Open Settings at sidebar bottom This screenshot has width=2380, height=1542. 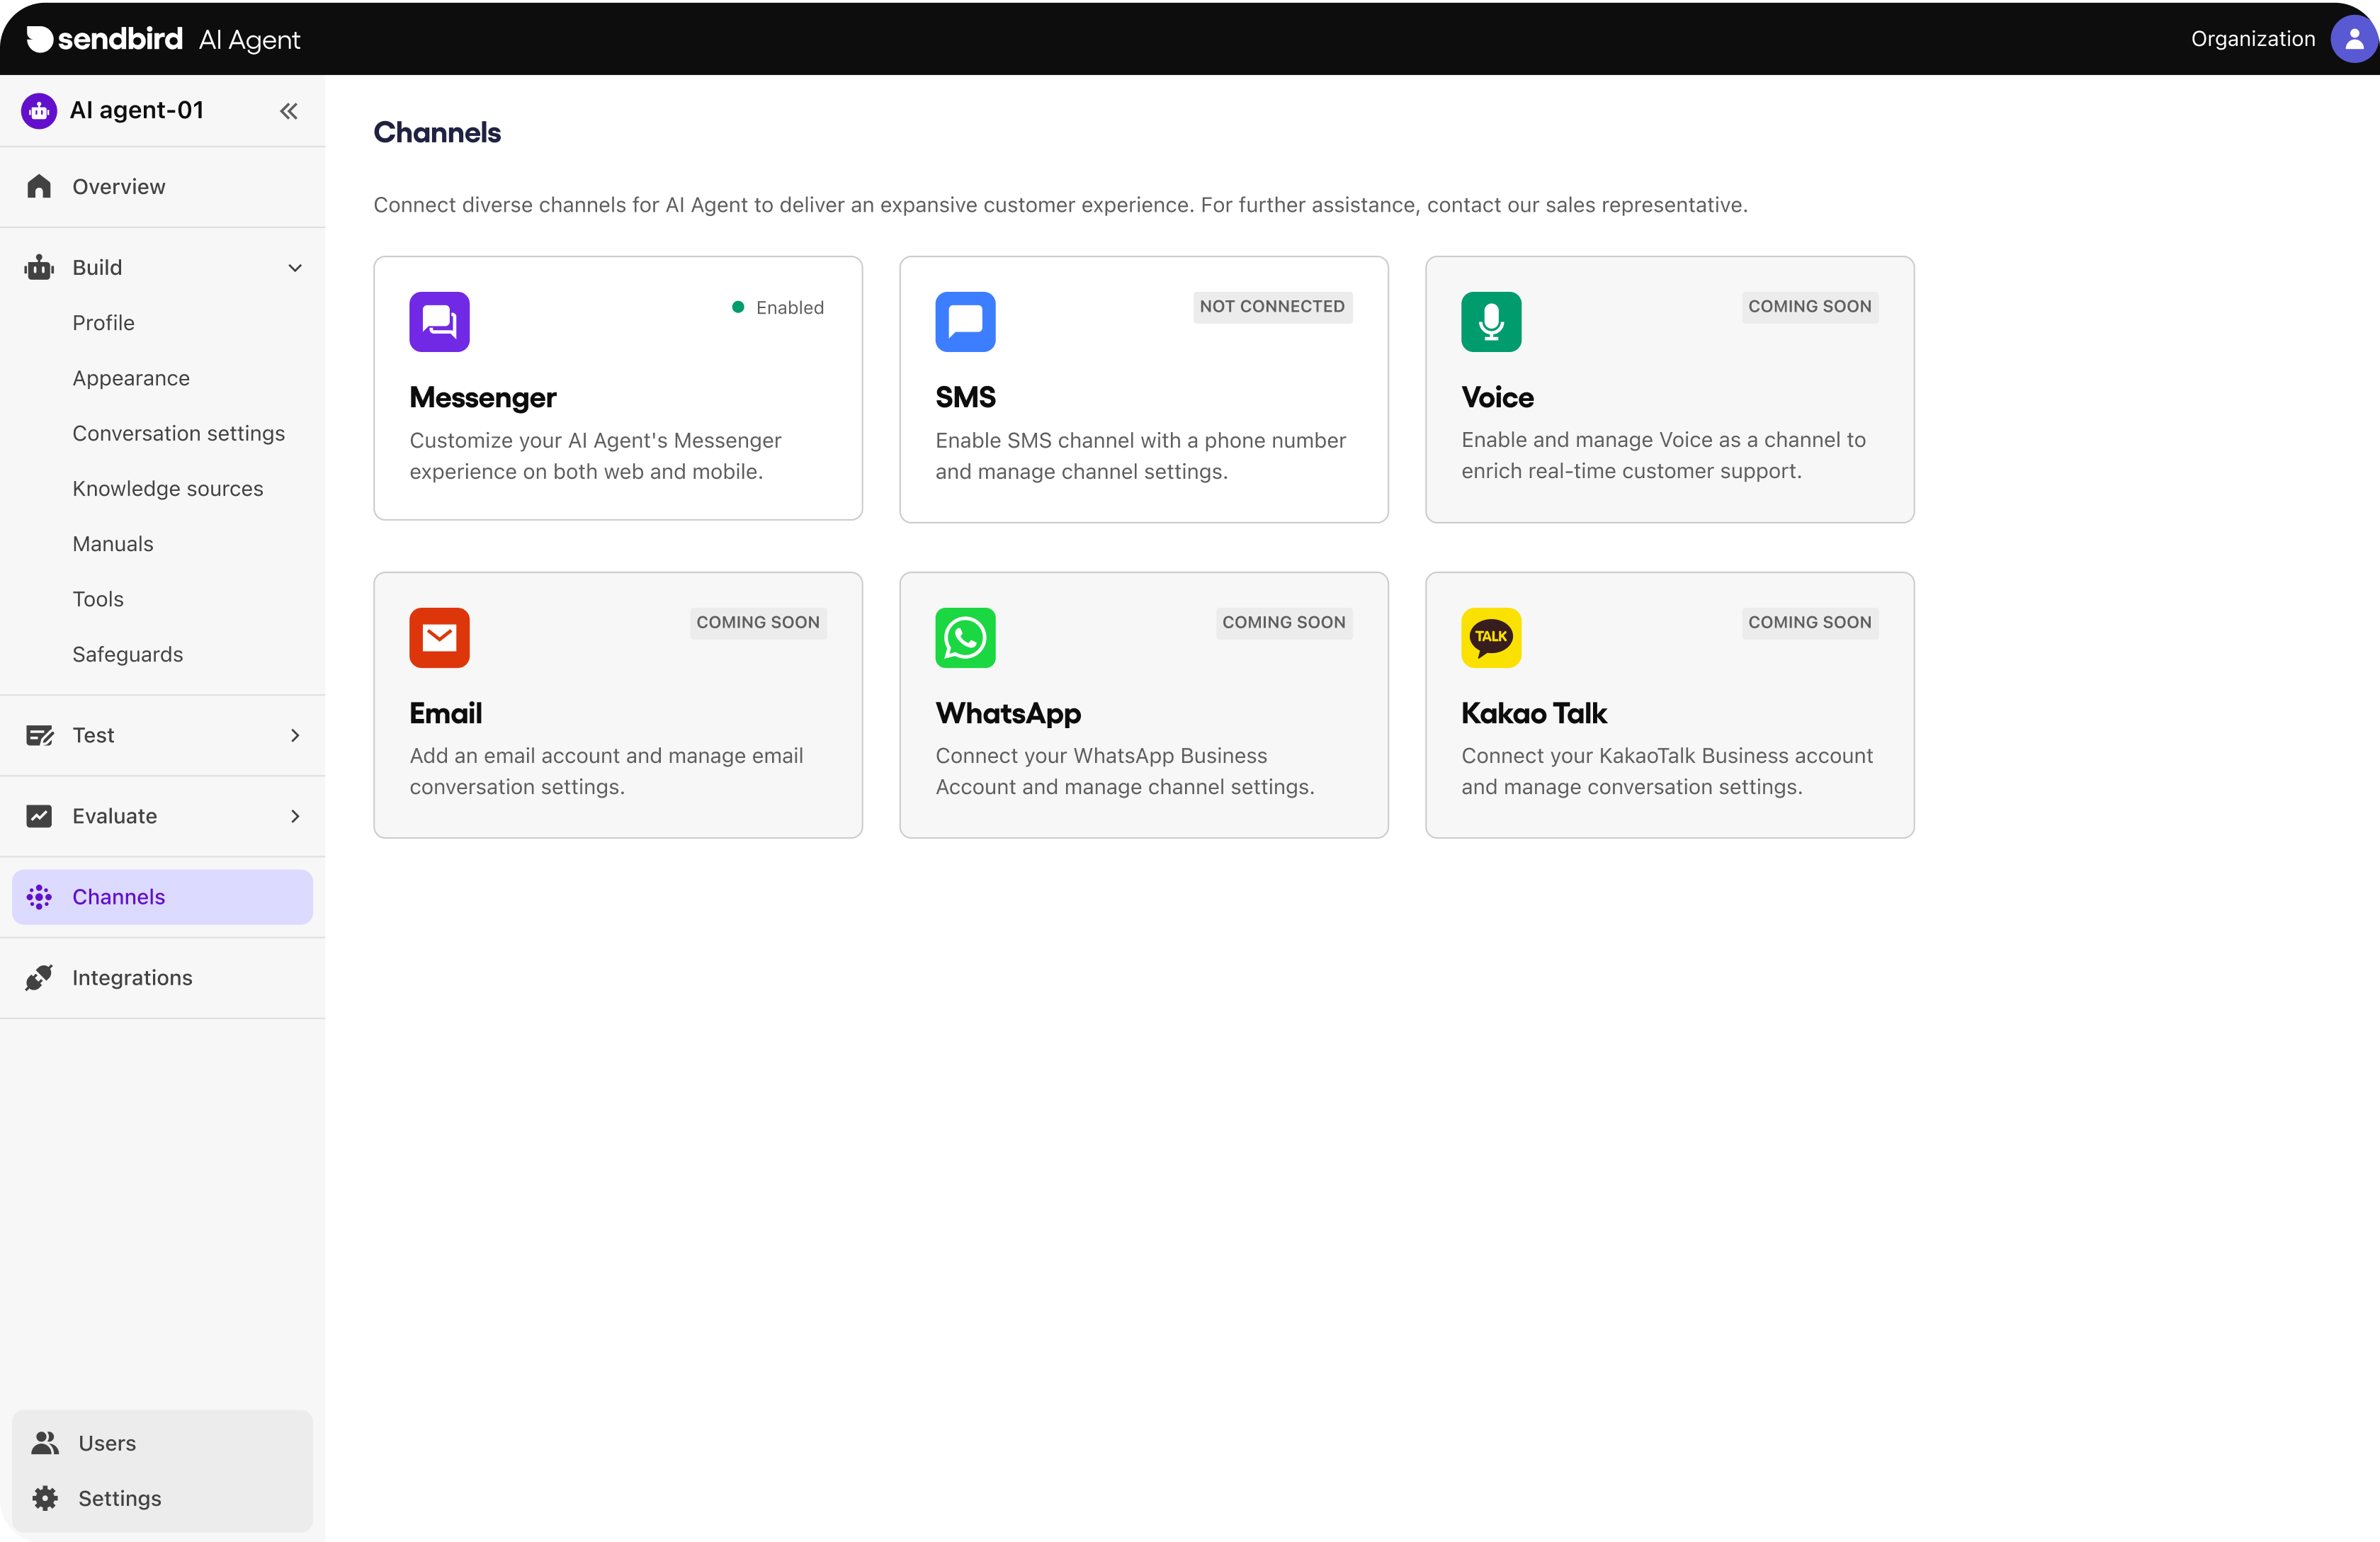tap(119, 1498)
